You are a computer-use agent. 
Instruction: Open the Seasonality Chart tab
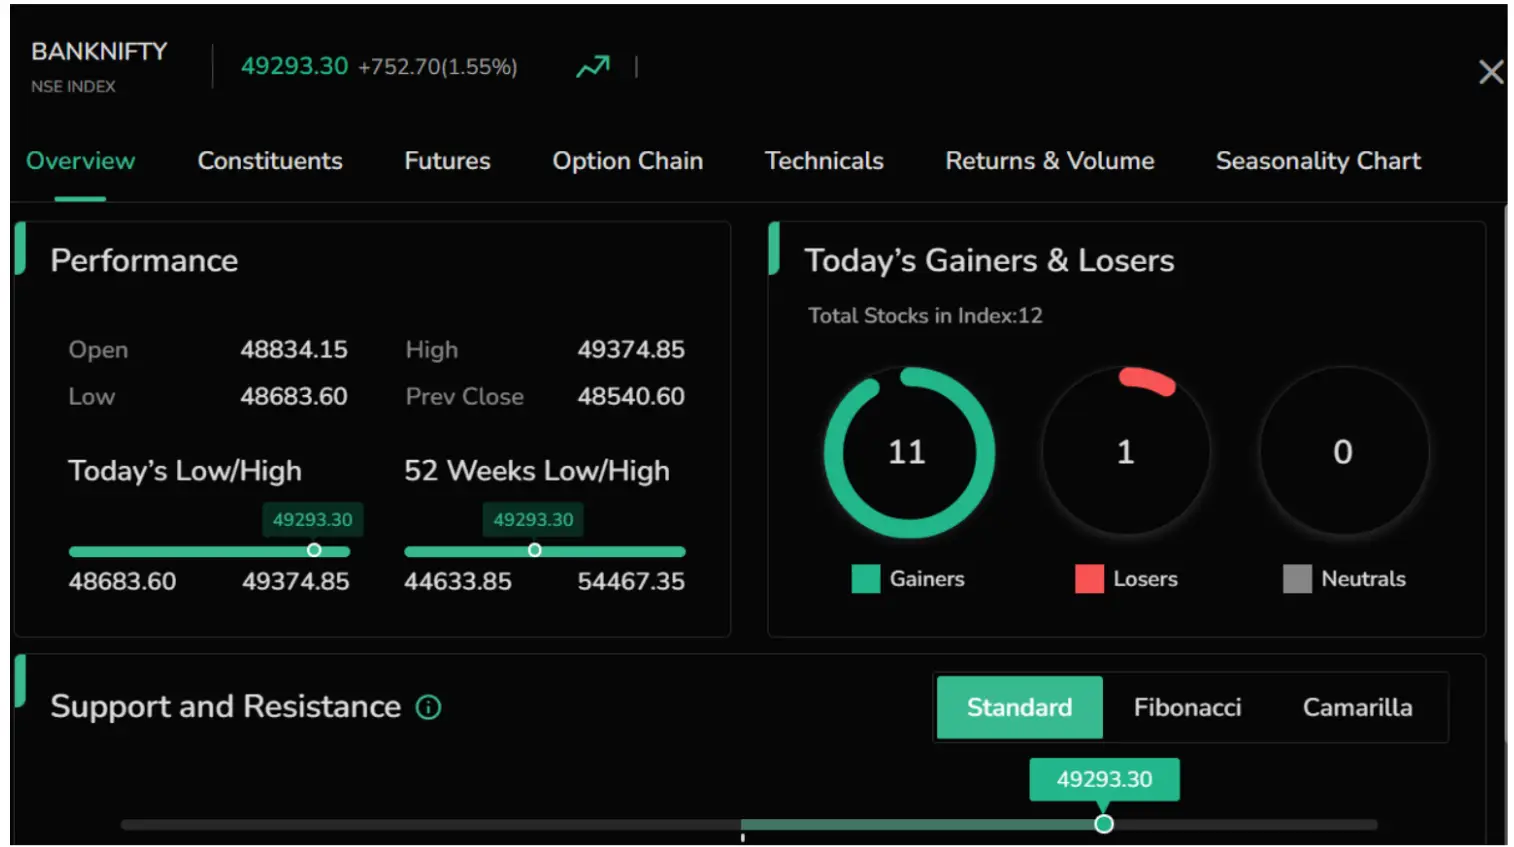[1318, 161]
